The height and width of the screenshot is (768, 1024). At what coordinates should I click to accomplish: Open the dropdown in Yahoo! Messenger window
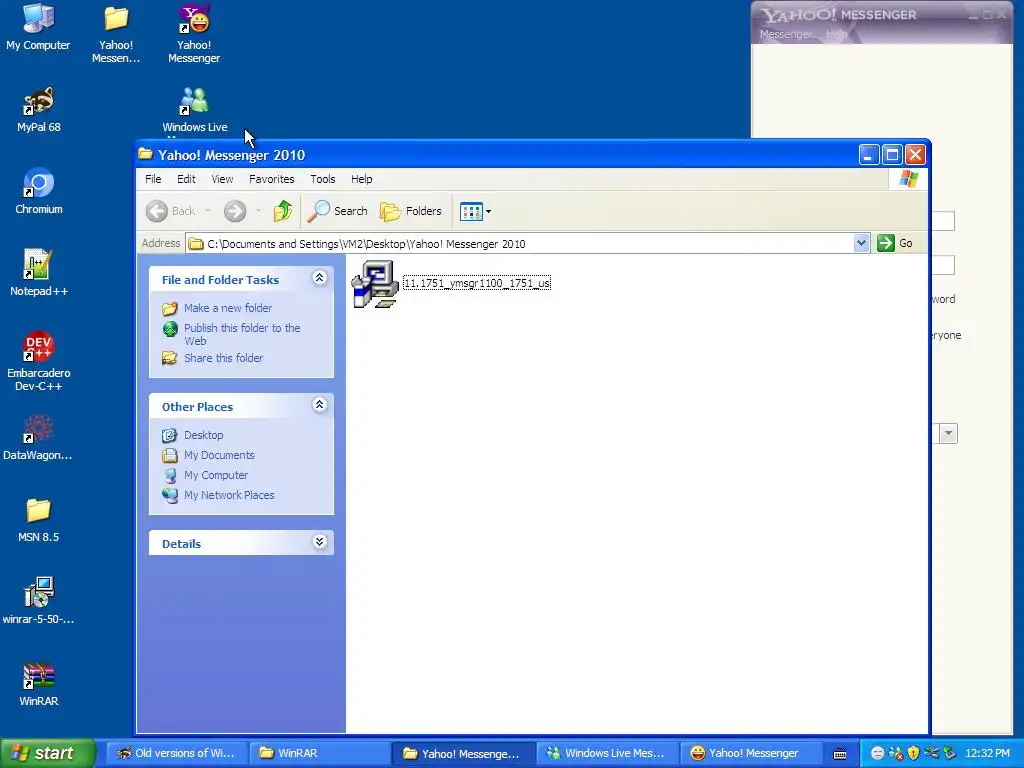948,433
